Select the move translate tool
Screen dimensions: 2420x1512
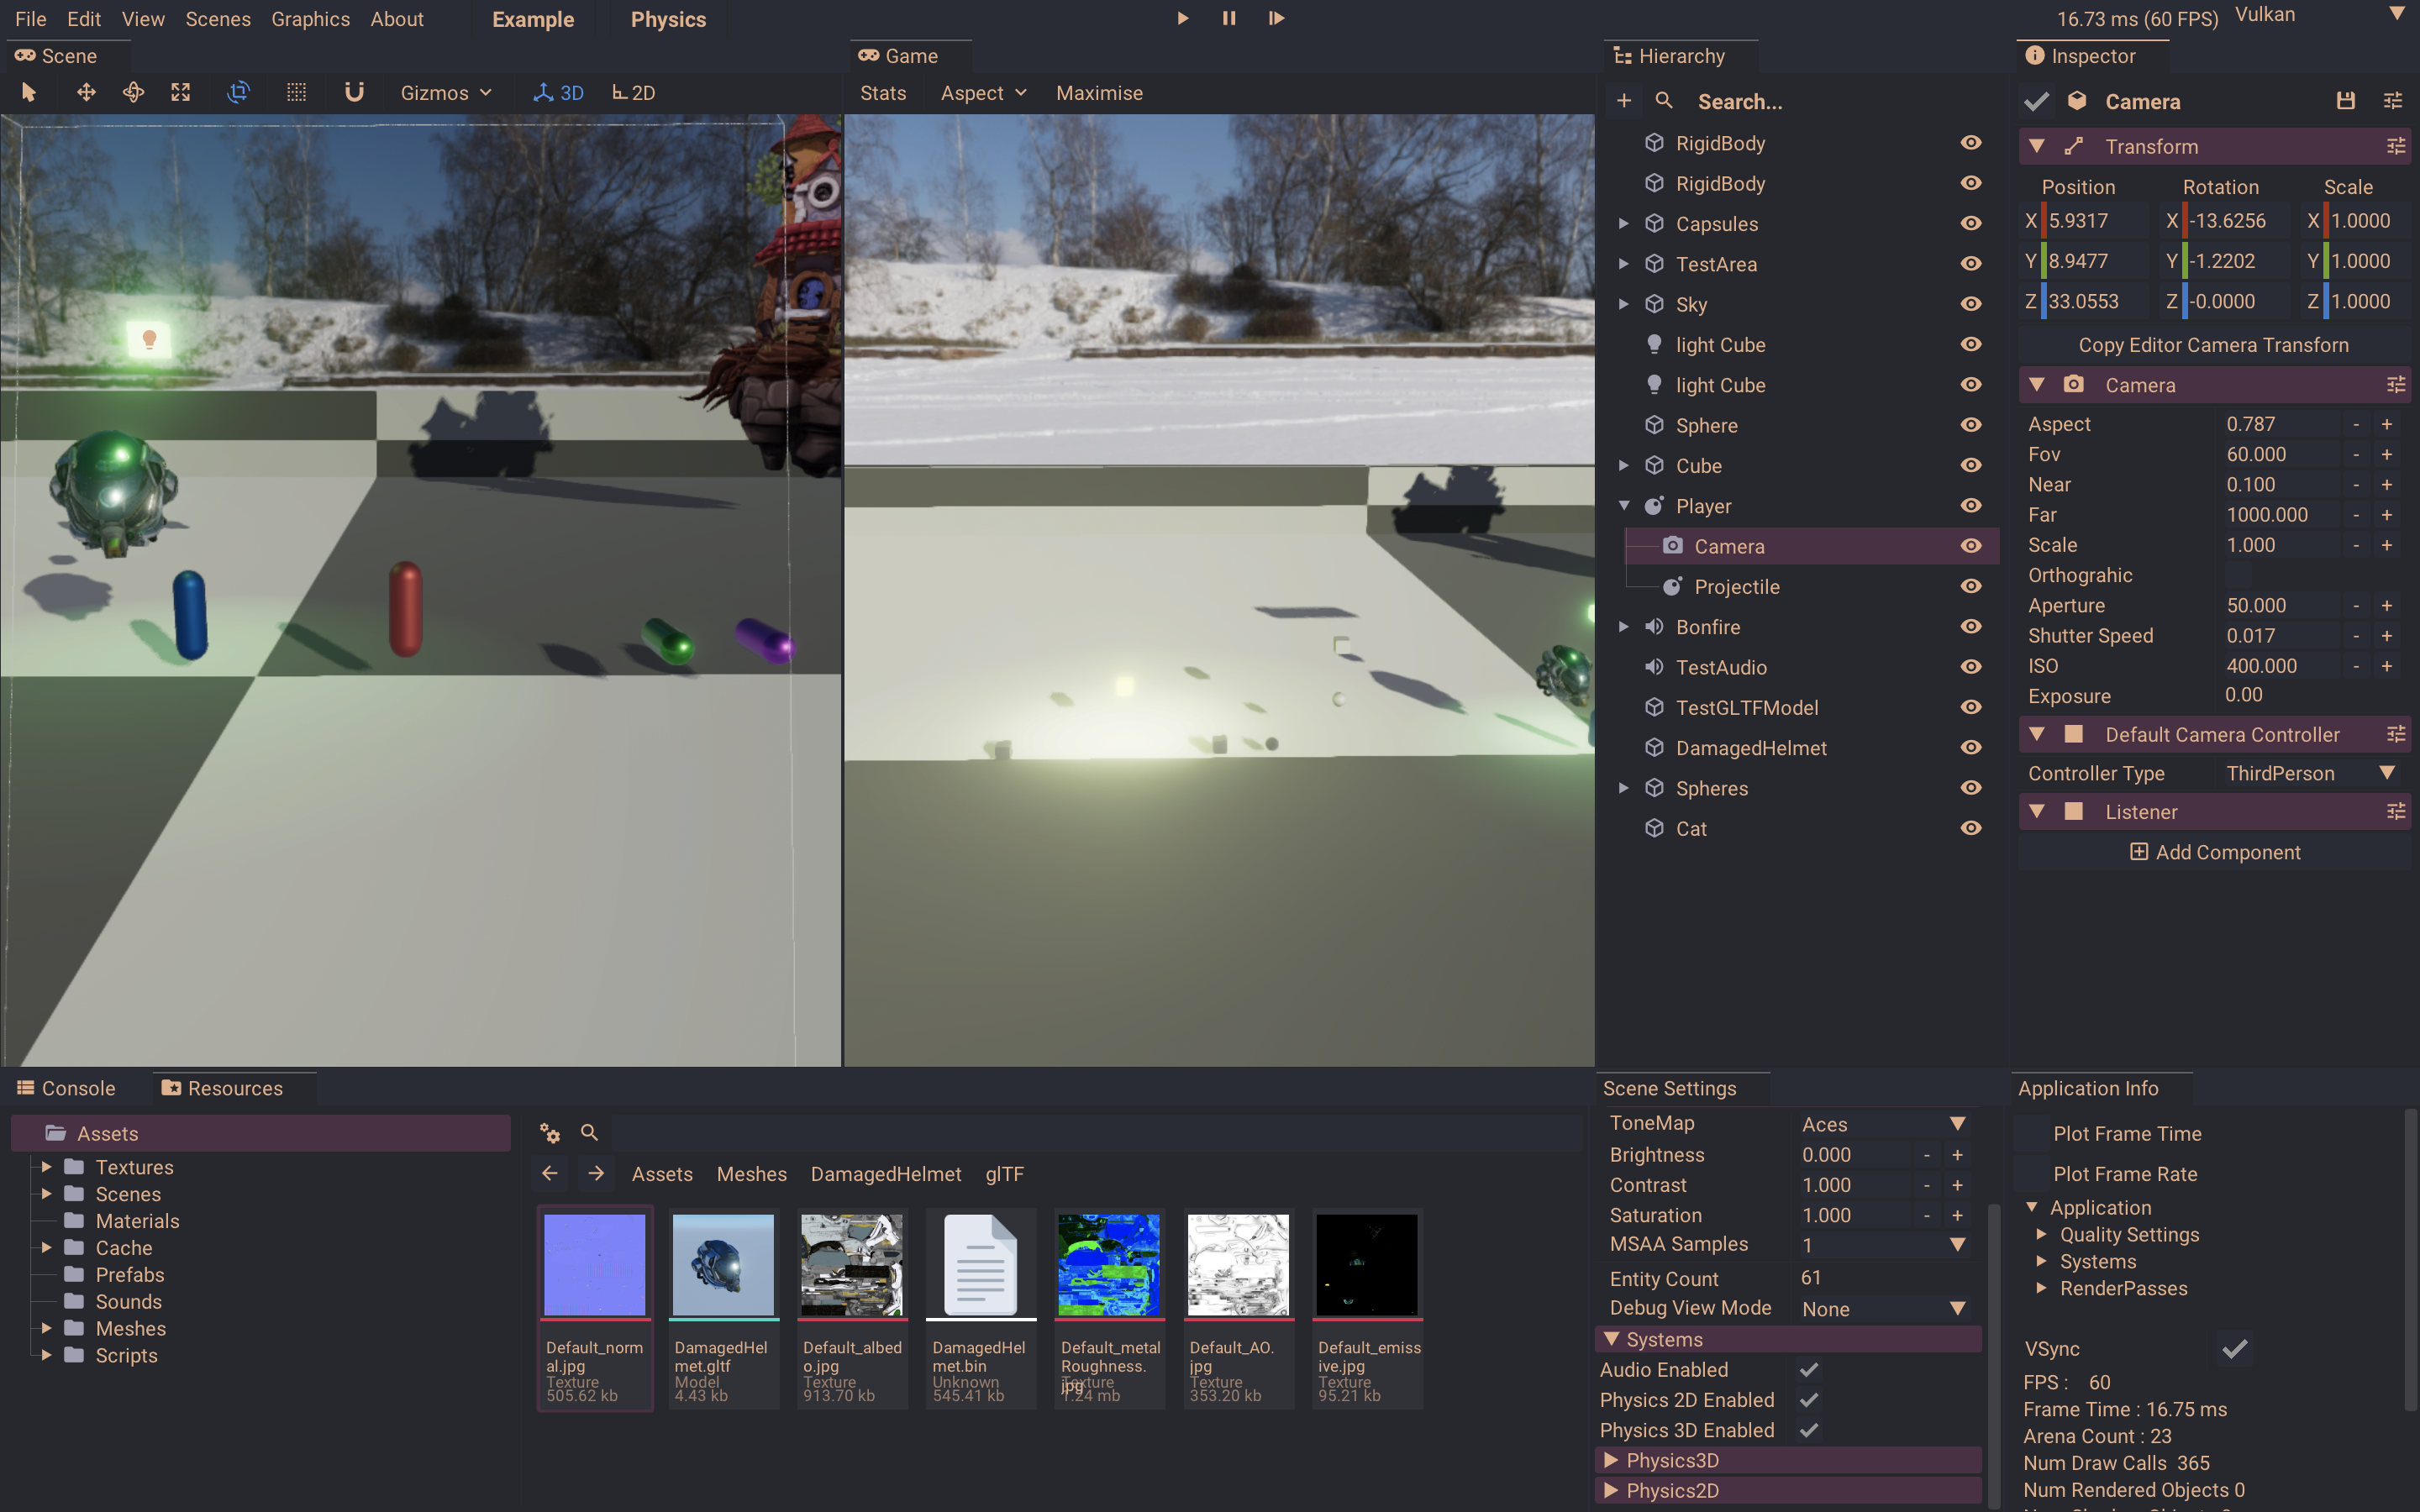86,93
